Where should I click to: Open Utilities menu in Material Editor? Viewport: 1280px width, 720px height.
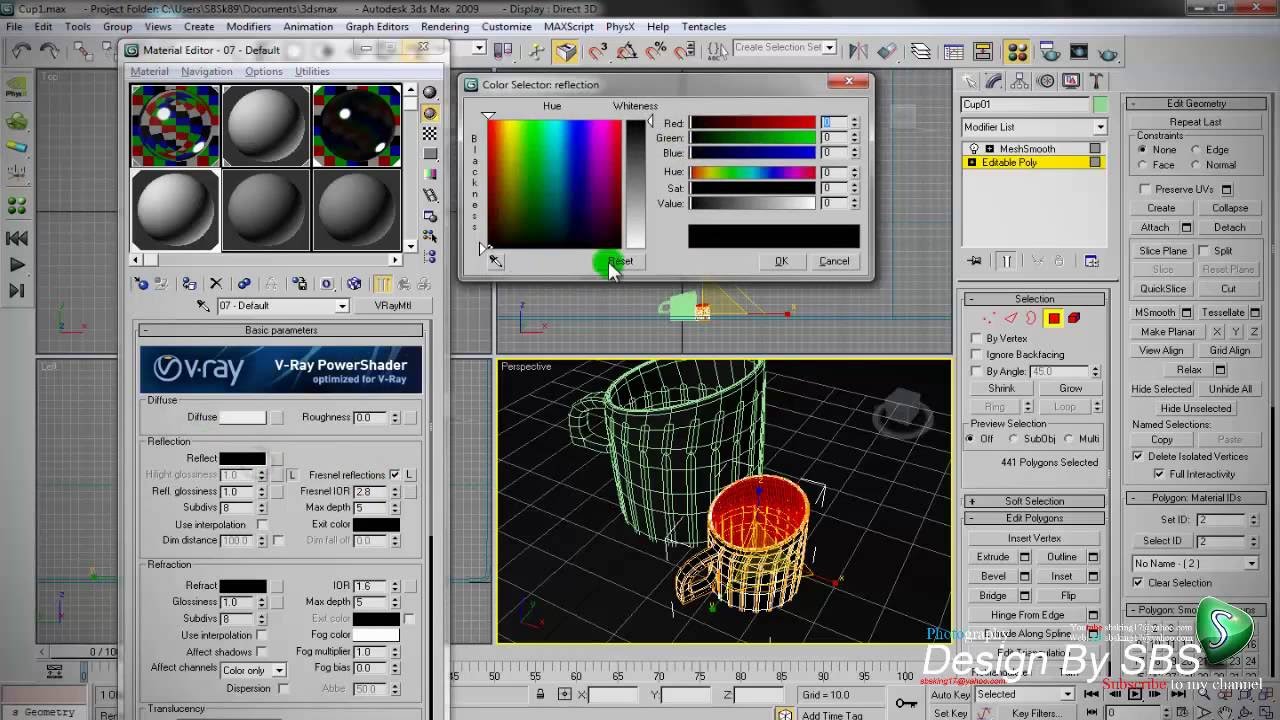[312, 71]
